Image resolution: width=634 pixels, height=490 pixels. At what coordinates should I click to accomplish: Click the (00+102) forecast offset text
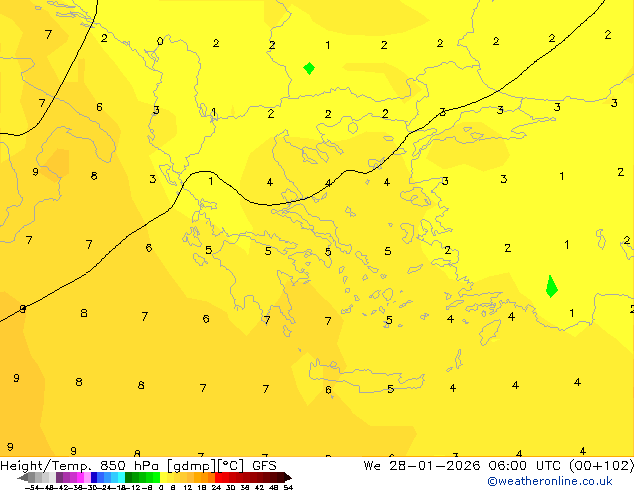[601, 466]
